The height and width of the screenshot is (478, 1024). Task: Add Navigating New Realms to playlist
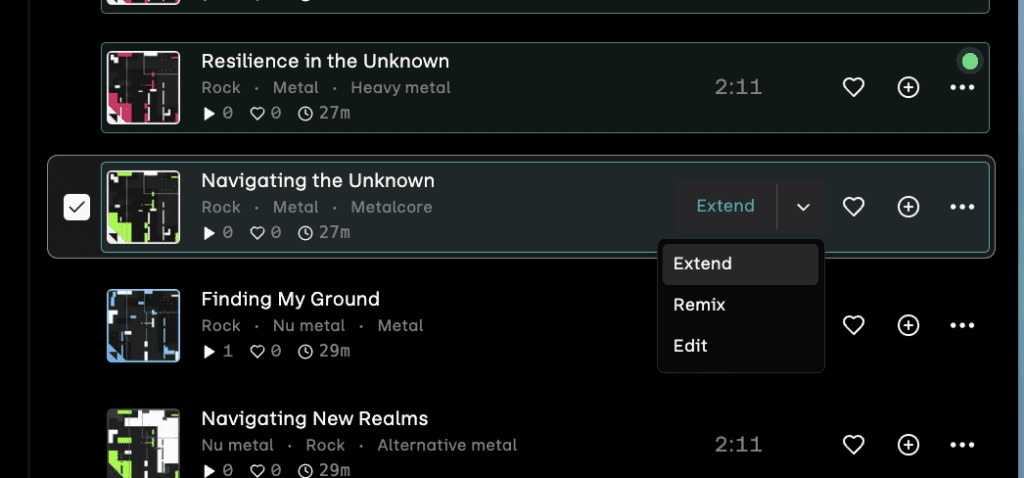(x=908, y=444)
